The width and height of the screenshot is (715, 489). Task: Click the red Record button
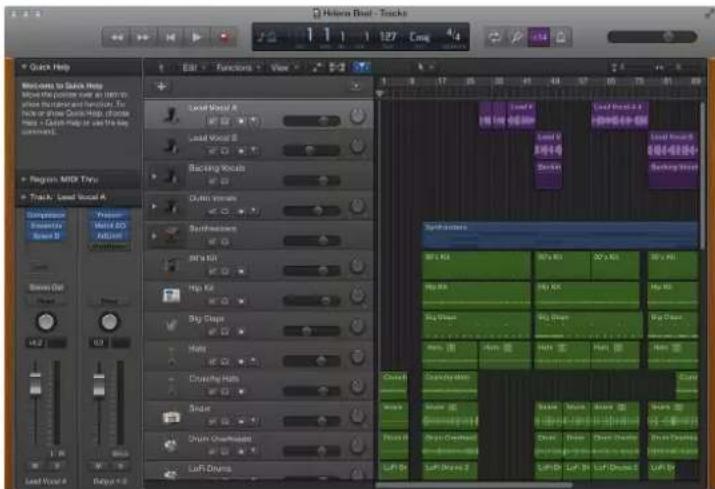224,37
